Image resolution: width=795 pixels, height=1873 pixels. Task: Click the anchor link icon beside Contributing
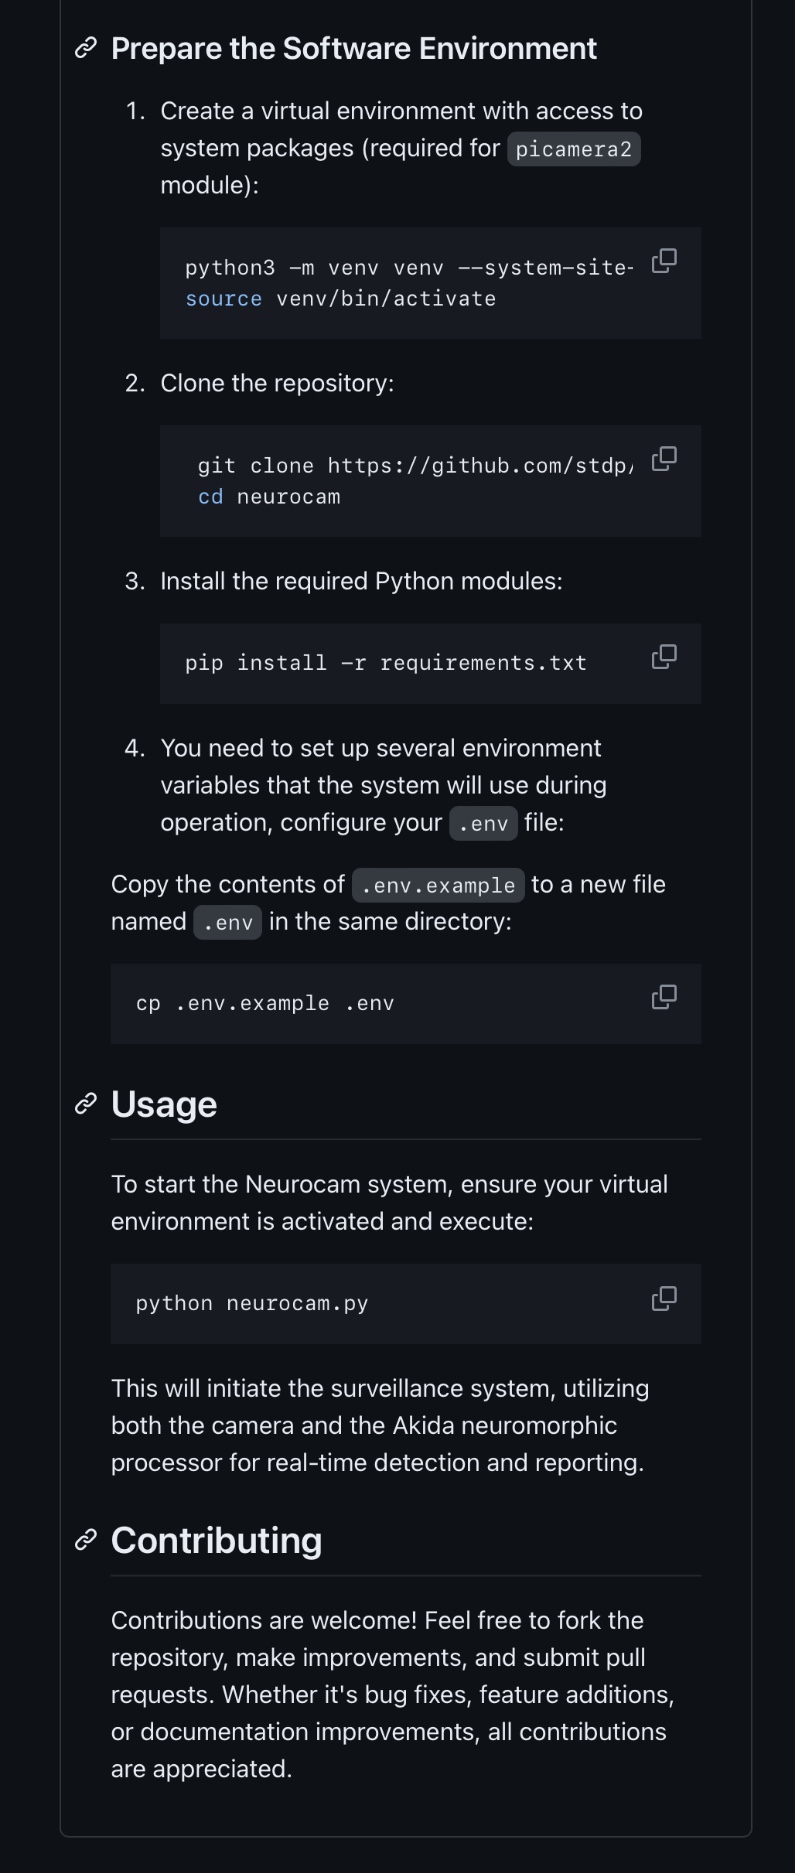click(x=86, y=1540)
